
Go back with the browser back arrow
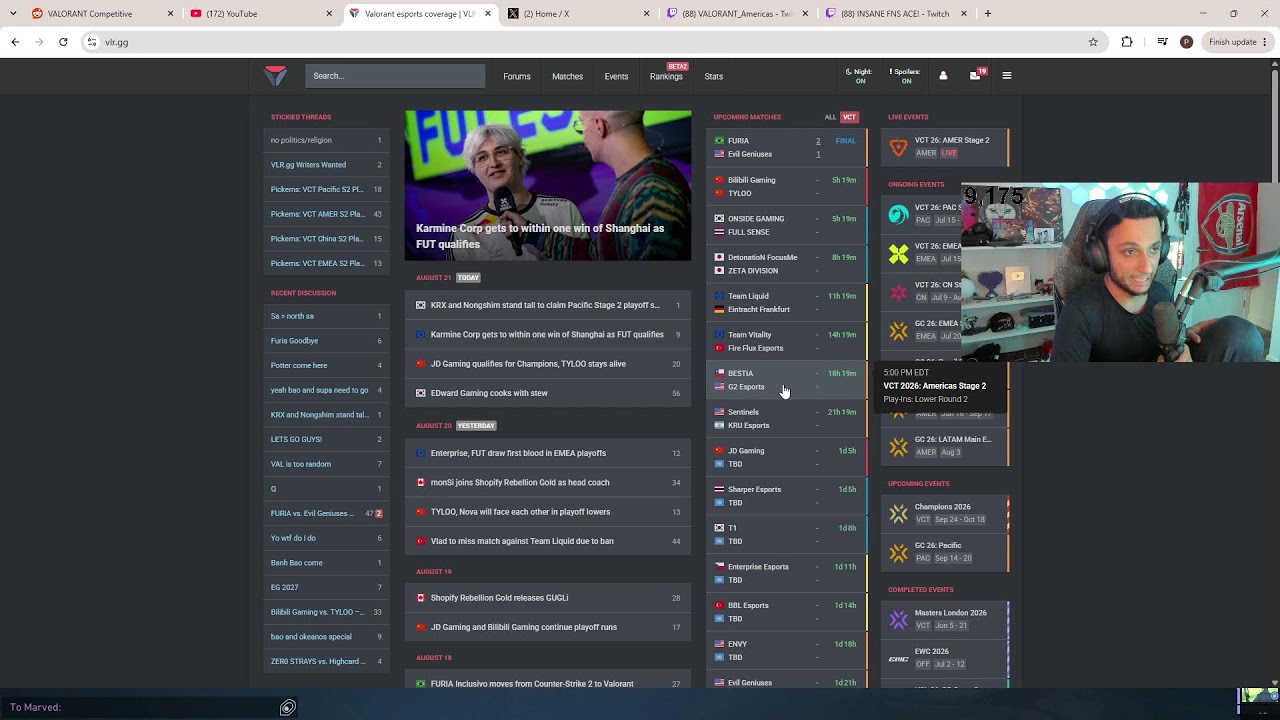pyautogui.click(x=15, y=42)
